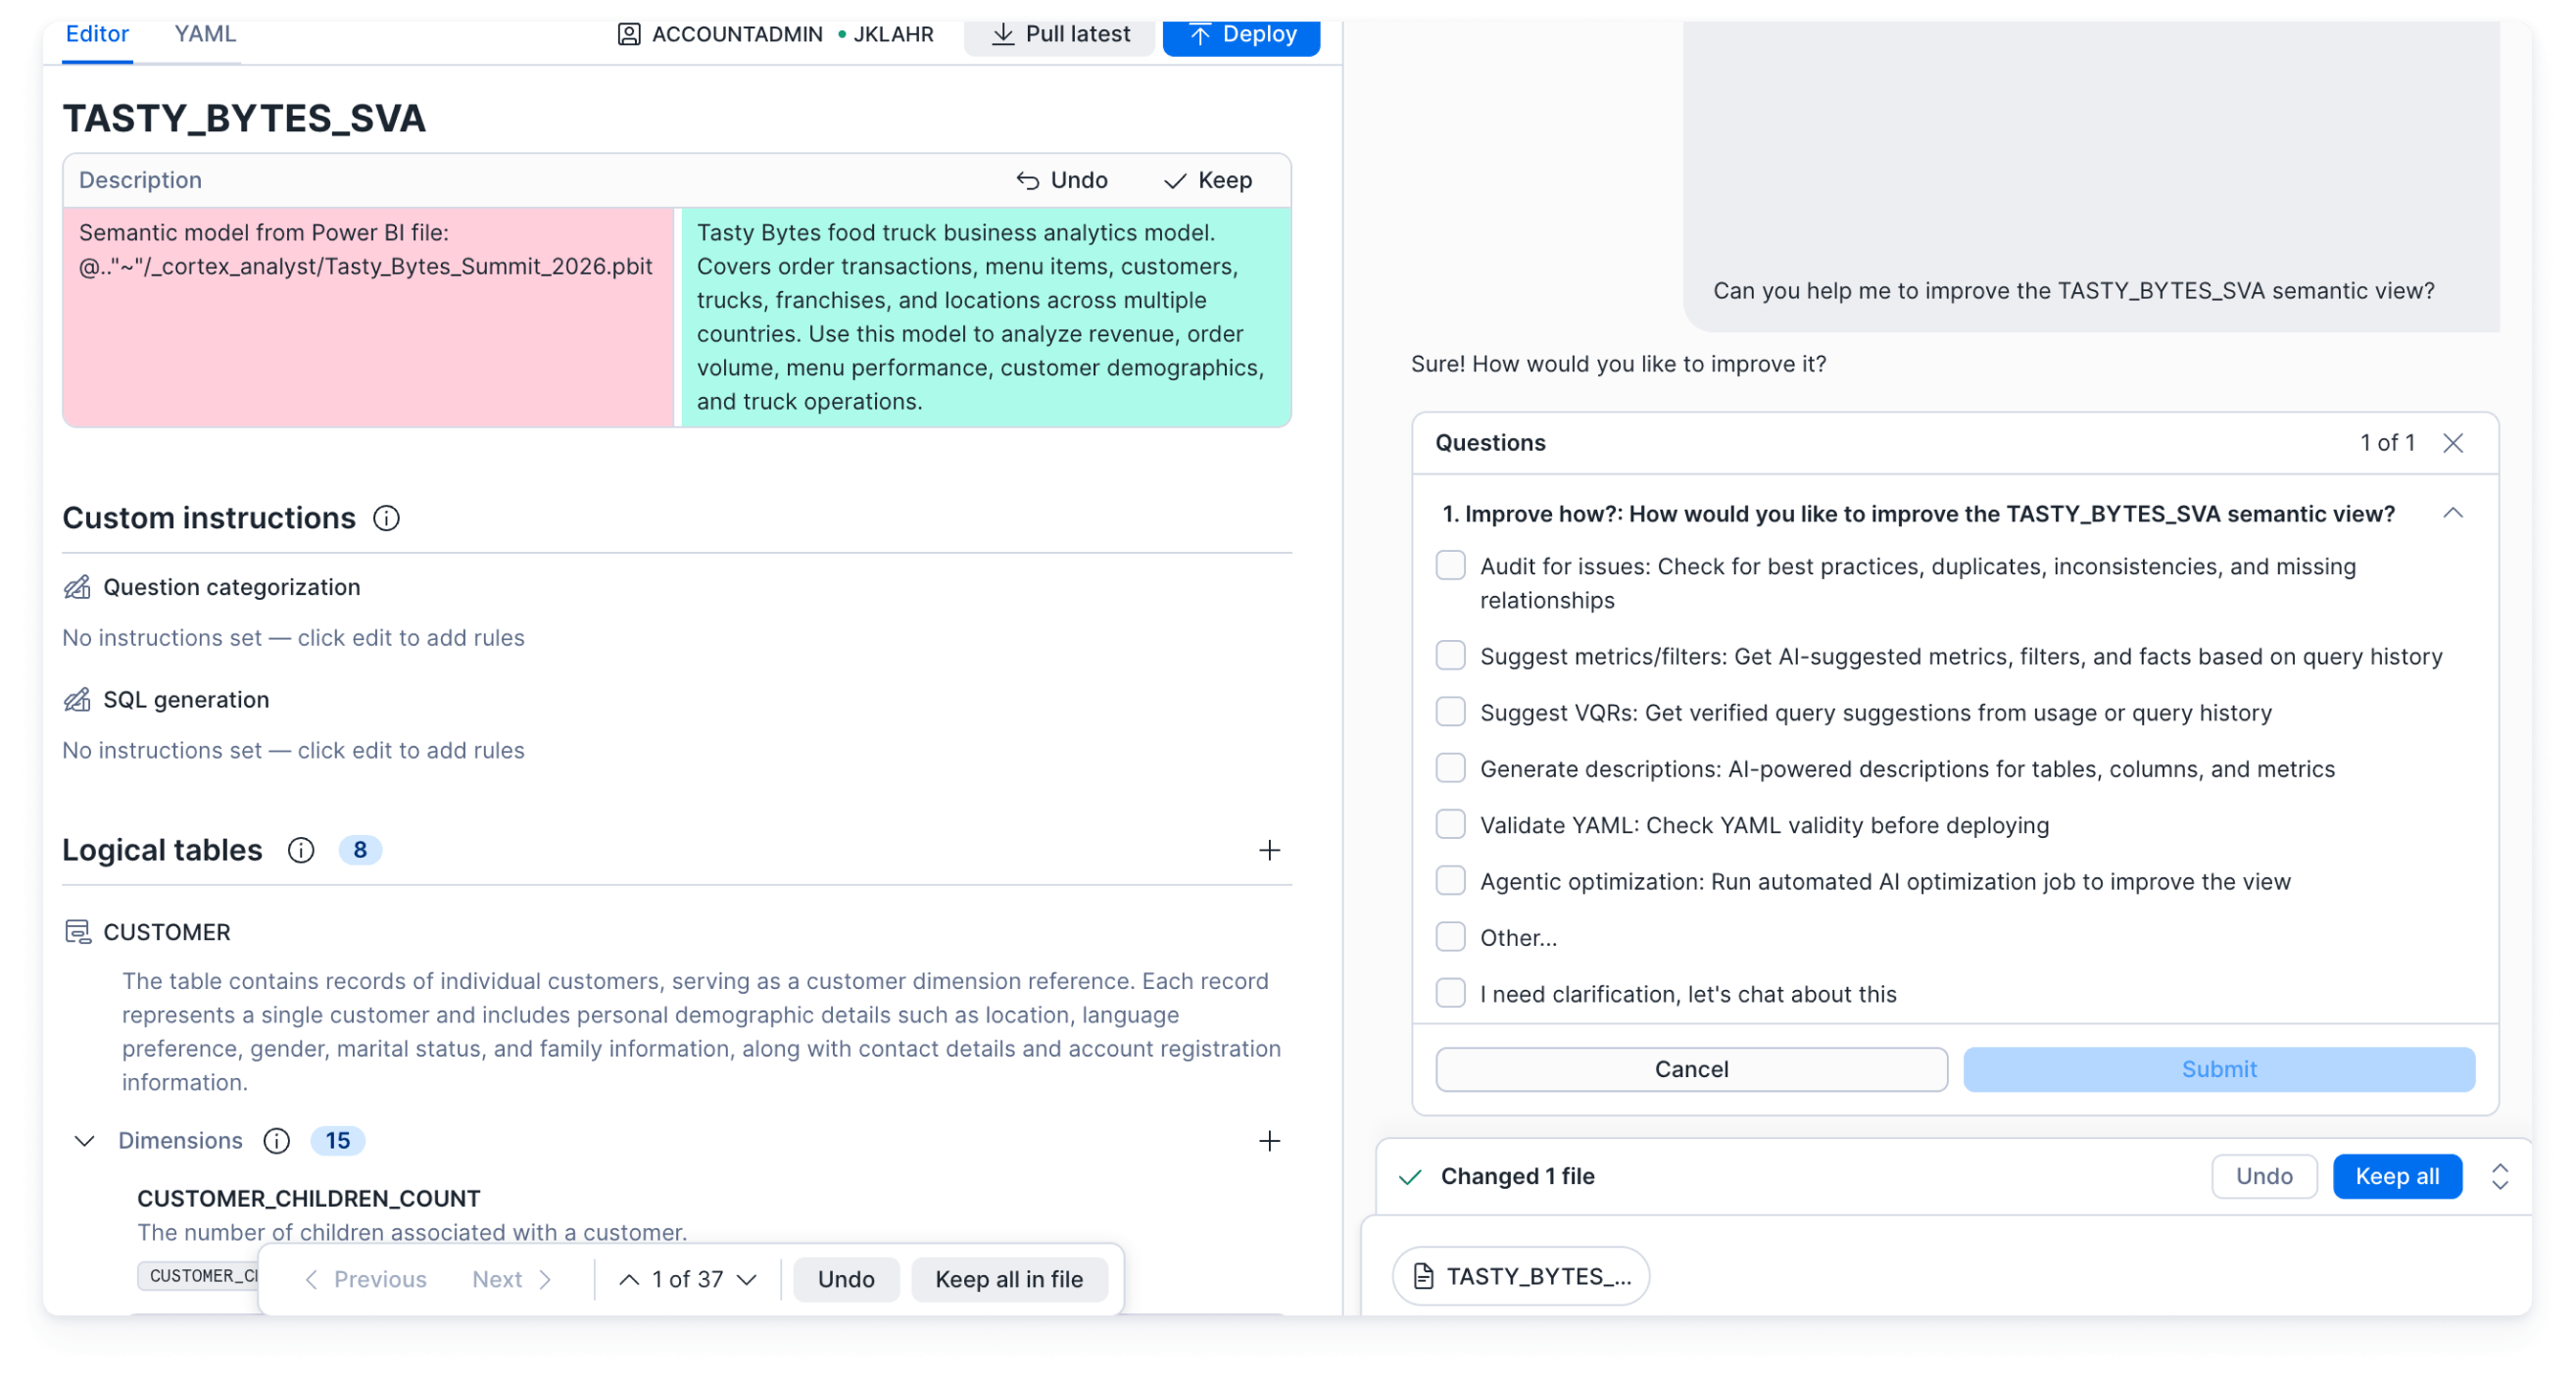Click the ACCOUNTADMIN role user icon
The width and height of the screenshot is (2576, 1381).
pos(628,34)
